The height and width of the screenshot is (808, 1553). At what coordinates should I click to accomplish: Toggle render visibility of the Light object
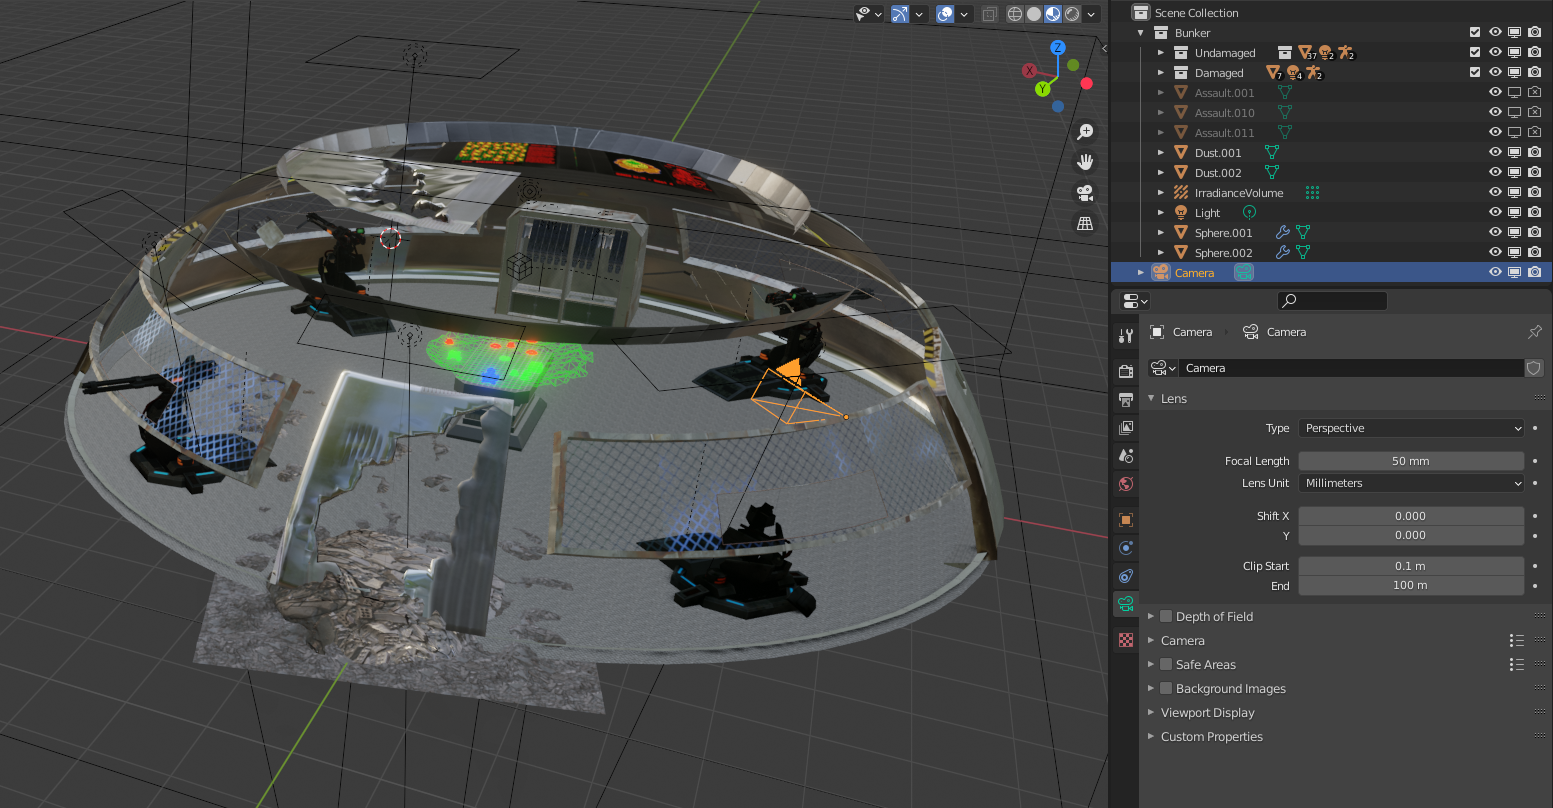(x=1534, y=212)
